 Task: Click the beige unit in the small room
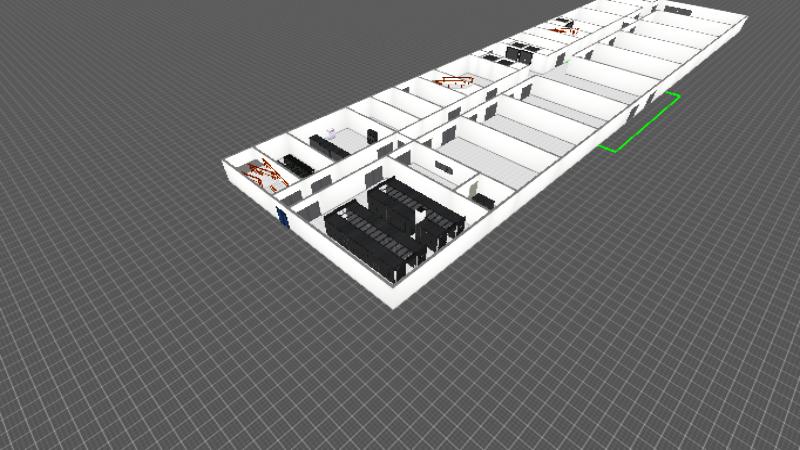(x=472, y=188)
